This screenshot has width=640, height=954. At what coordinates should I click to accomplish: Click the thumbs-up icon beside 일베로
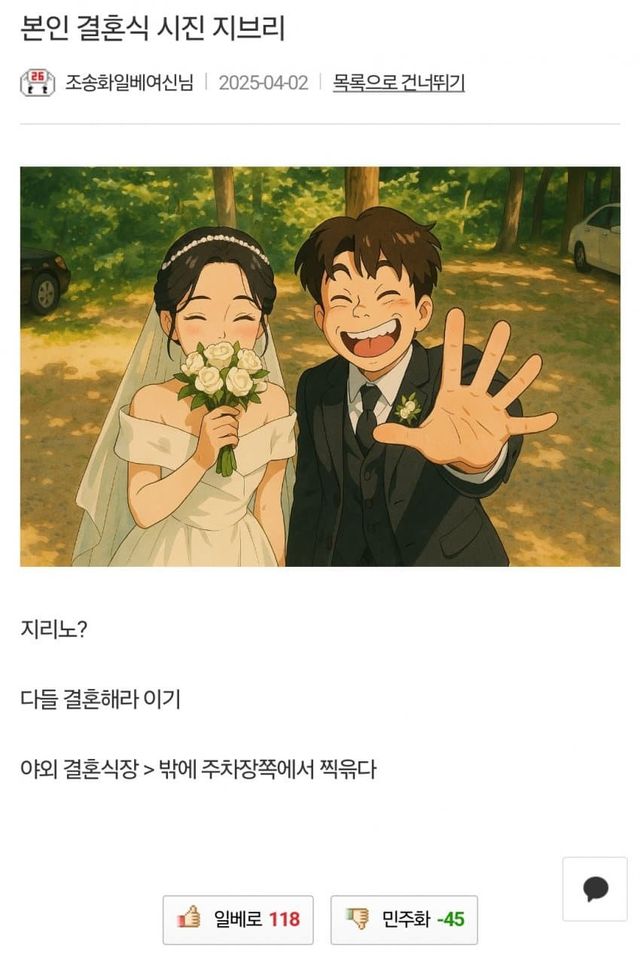pyautogui.click(x=189, y=917)
